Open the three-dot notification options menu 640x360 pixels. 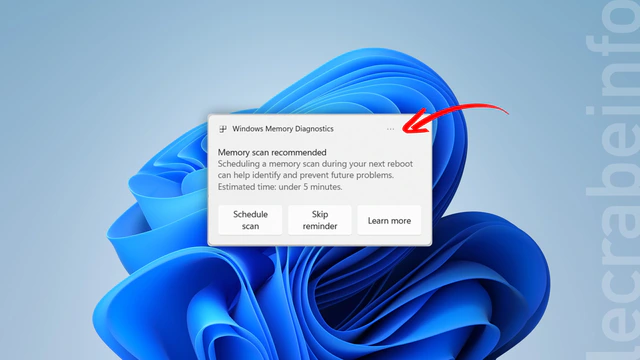pos(390,129)
